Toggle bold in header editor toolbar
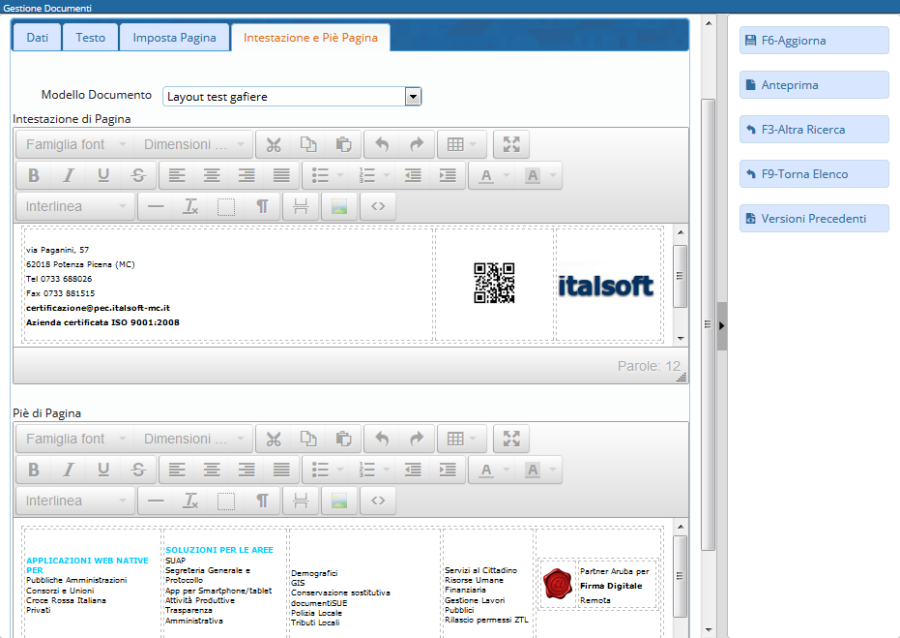 (x=33, y=176)
